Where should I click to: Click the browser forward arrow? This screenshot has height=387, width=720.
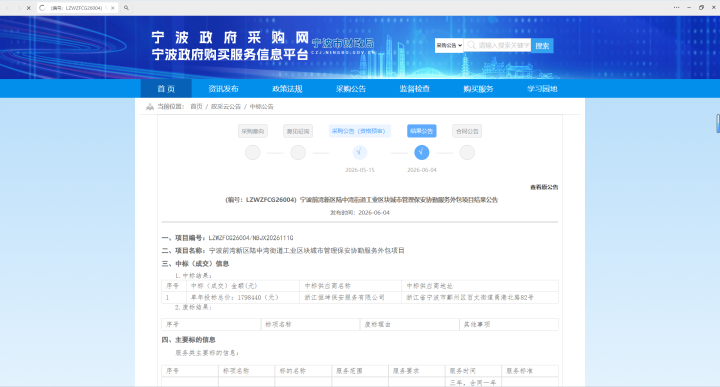coord(18,8)
